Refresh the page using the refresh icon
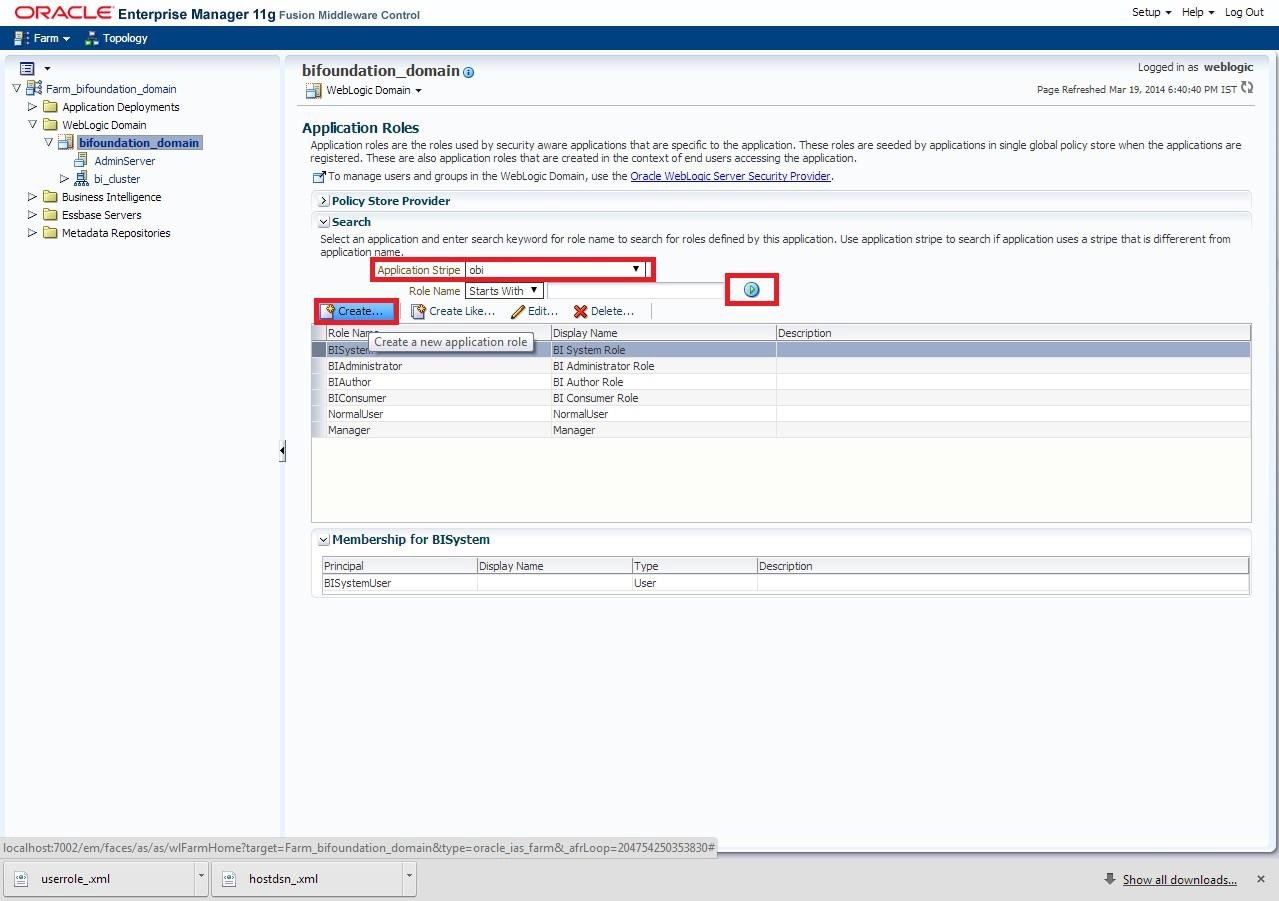1279x901 pixels. click(x=1247, y=89)
